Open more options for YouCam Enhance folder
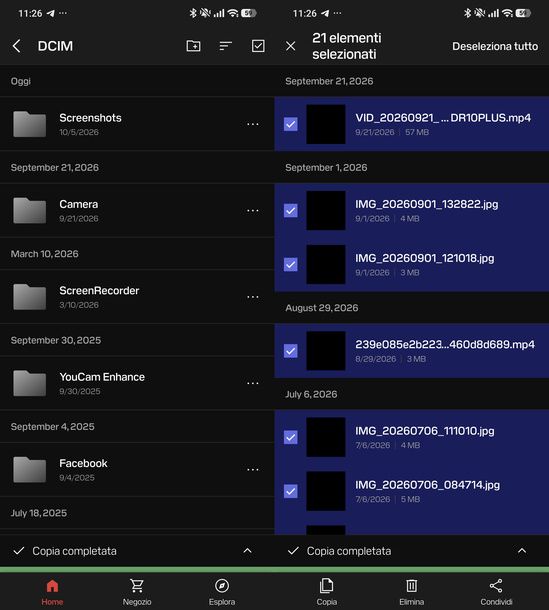Screen dimensions: 549x610 coord(253,383)
